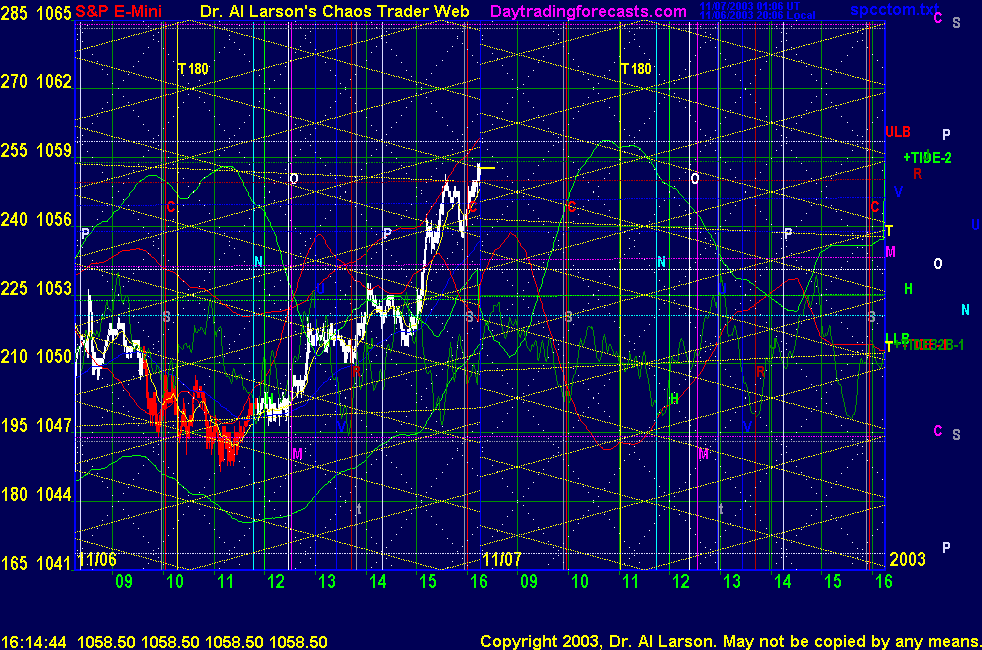Click the "195 1047" price axis label
This screenshot has width=982, height=650.
tap(36, 426)
